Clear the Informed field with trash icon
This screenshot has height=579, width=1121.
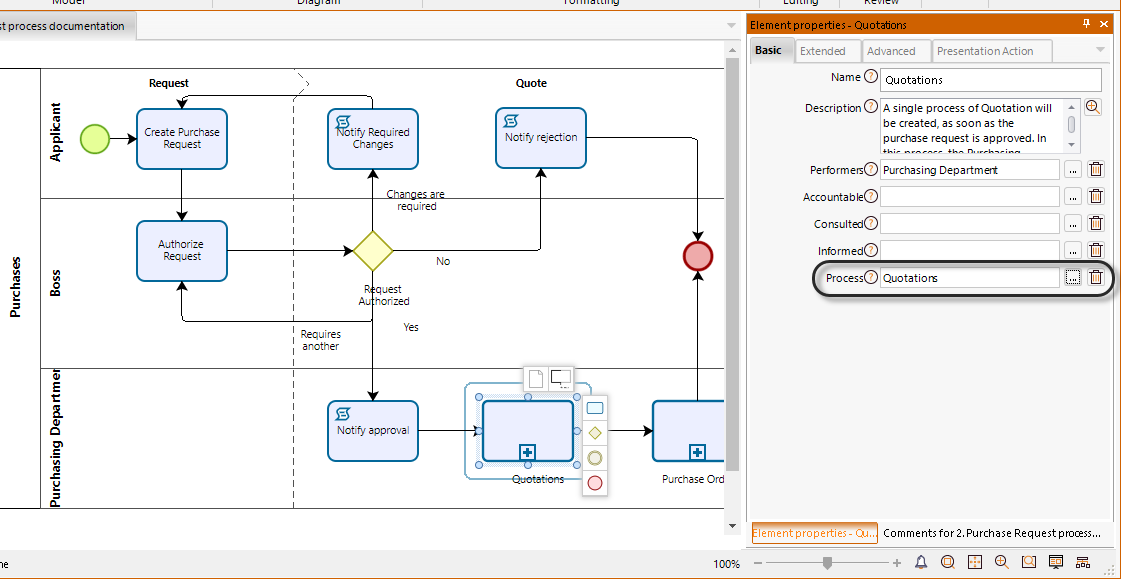tap(1095, 250)
